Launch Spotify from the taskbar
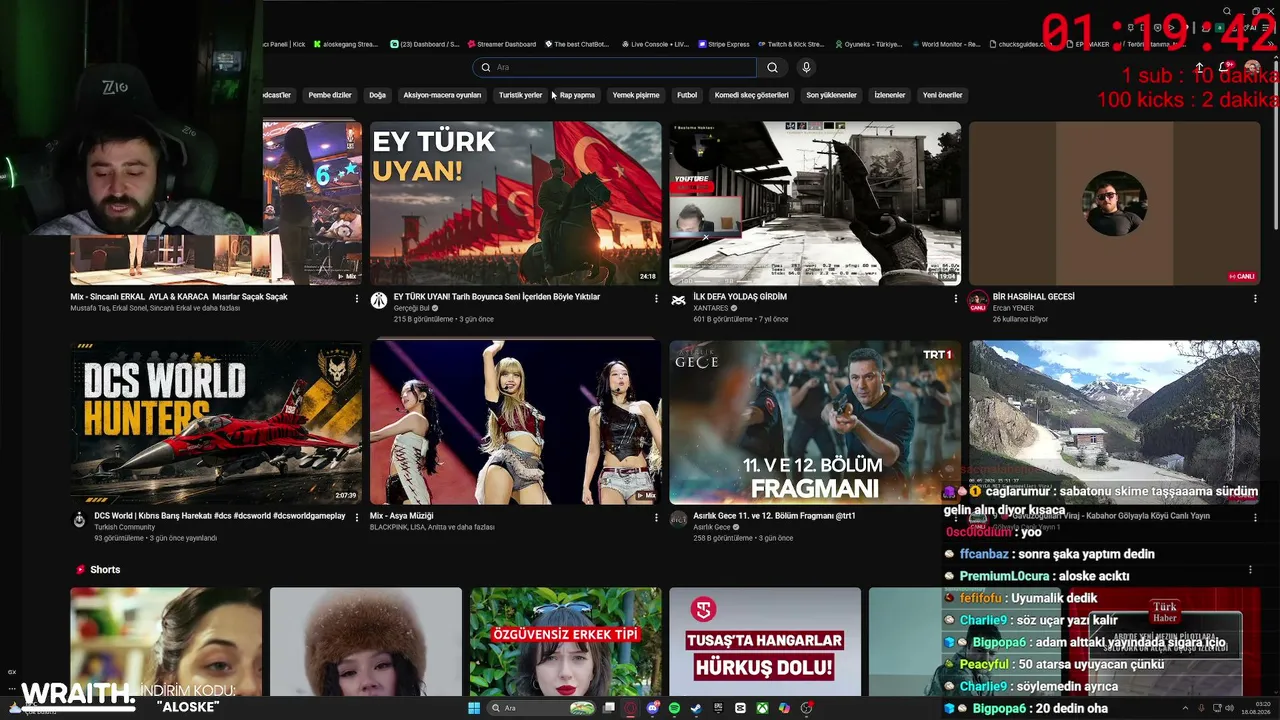Viewport: 1280px width, 720px height. [674, 708]
